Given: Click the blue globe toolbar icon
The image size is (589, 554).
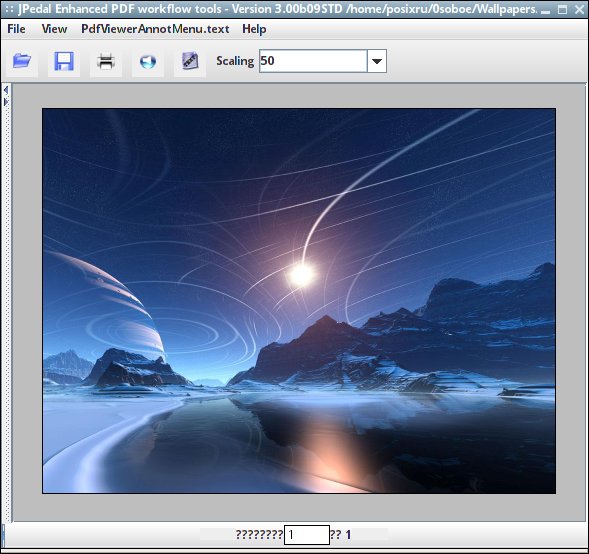Looking at the screenshot, I should pos(148,61).
